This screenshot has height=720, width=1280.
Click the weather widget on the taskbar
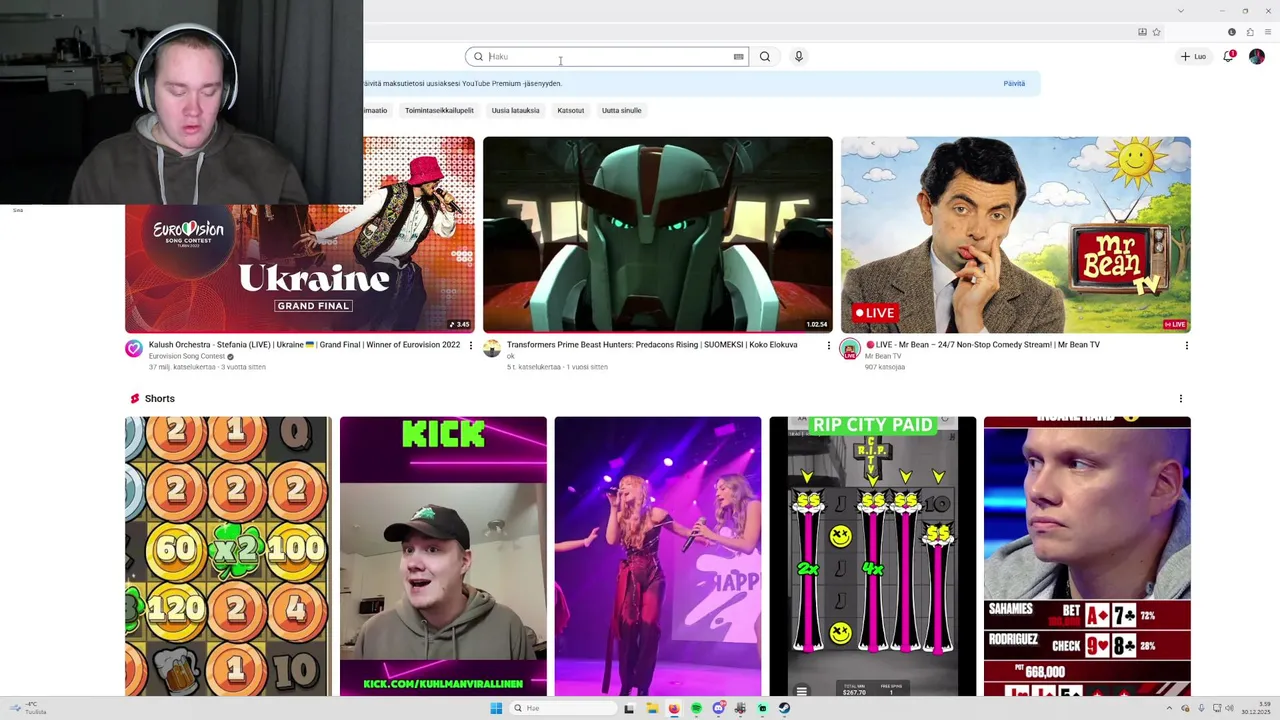point(29,708)
